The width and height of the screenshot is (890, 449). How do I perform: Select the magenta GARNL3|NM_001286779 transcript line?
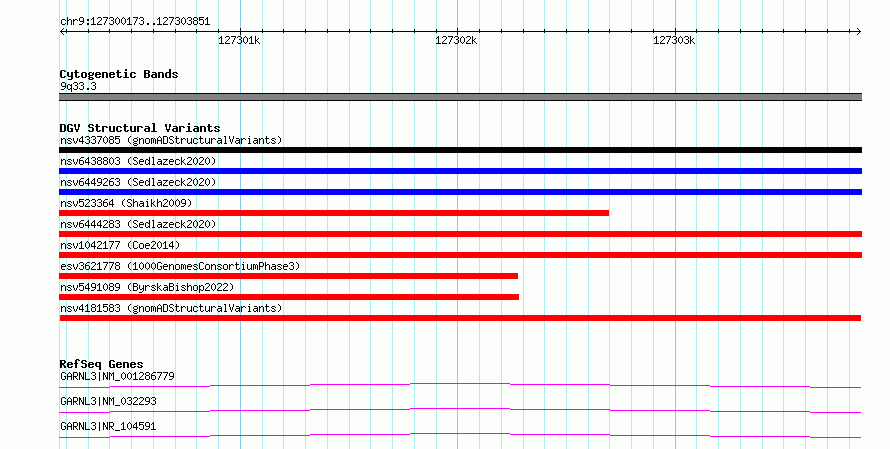(x=460, y=385)
